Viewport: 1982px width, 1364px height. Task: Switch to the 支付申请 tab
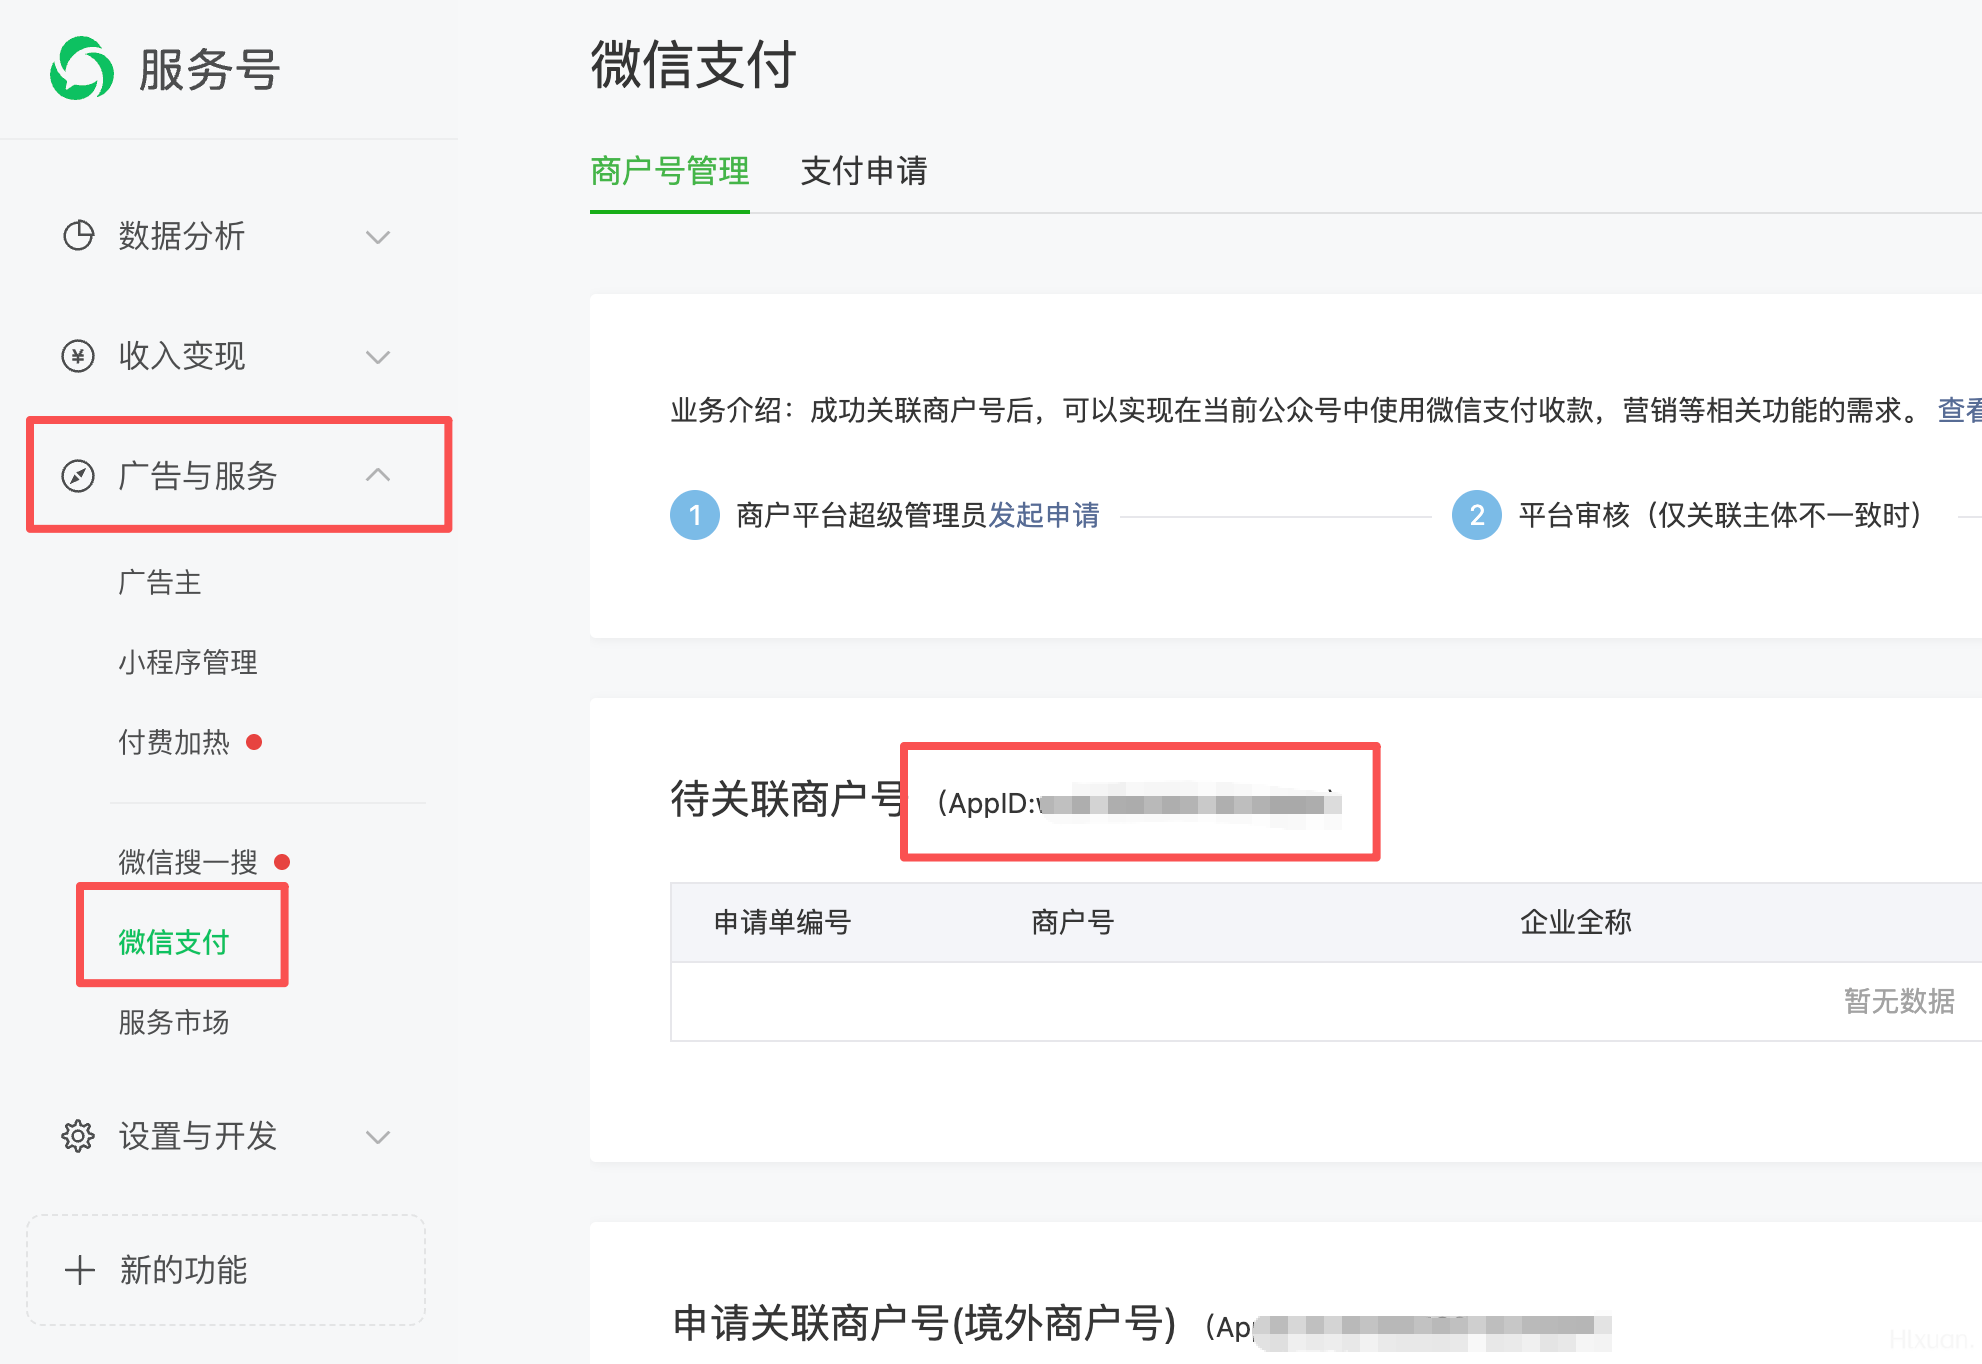point(864,171)
